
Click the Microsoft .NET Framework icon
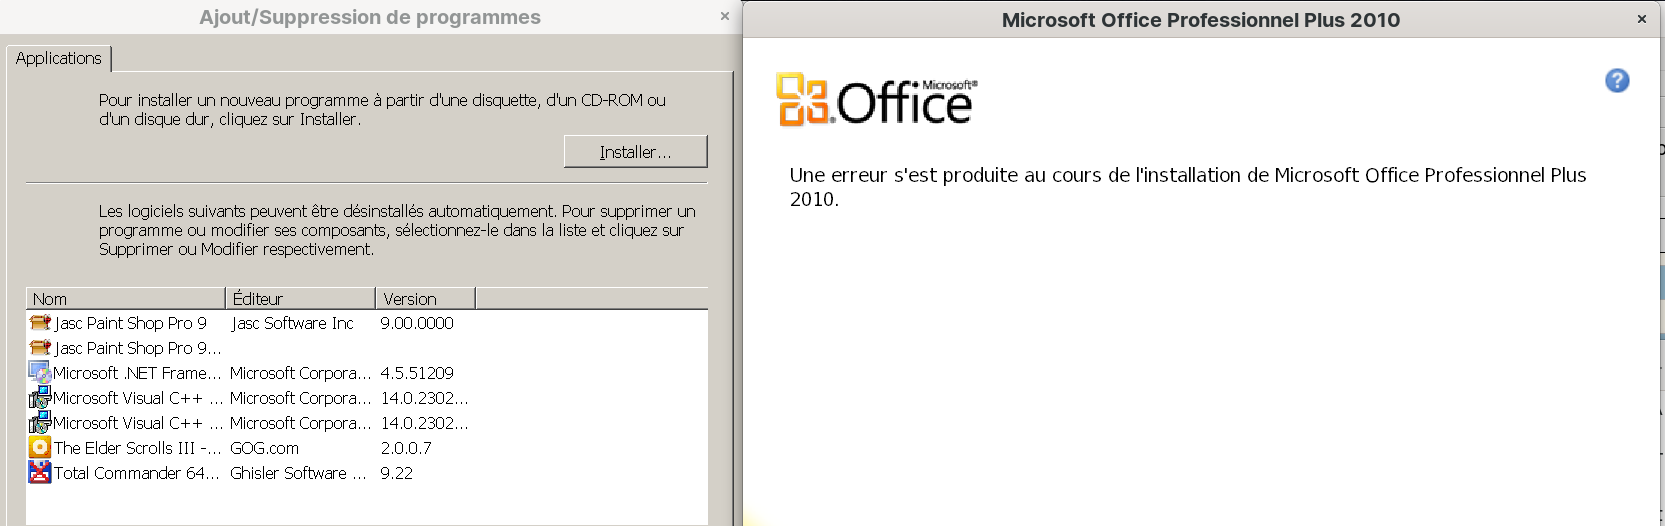pyautogui.click(x=40, y=373)
